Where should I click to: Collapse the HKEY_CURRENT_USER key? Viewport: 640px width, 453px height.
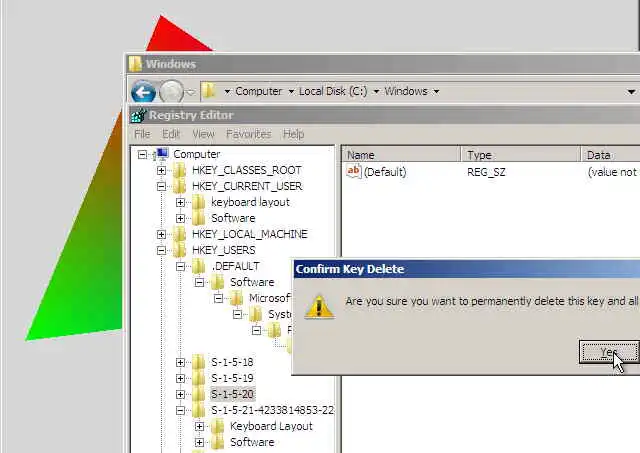tap(161, 187)
